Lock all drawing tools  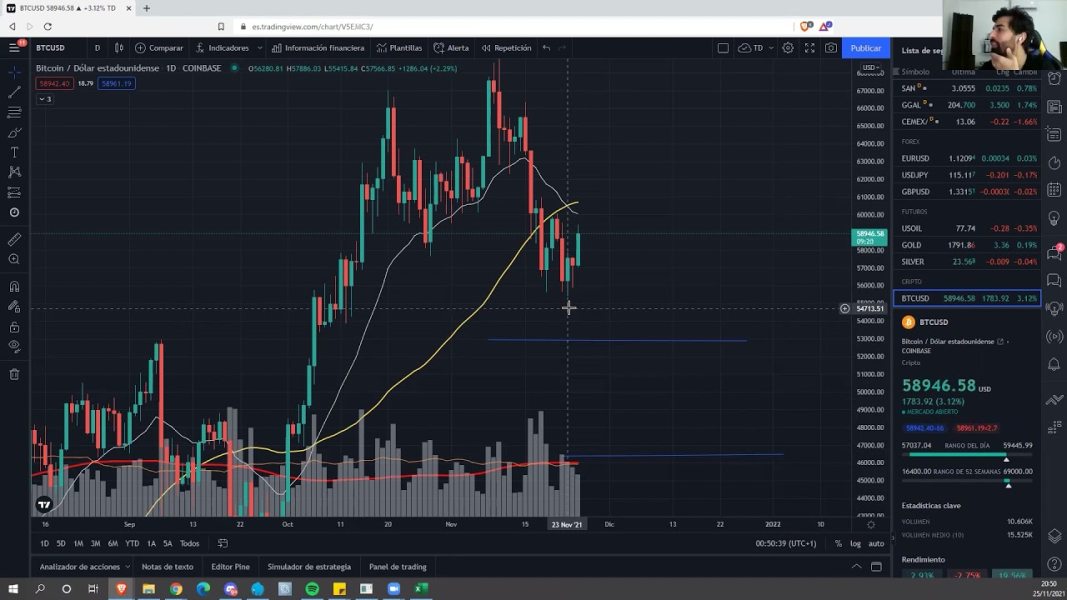click(14, 327)
